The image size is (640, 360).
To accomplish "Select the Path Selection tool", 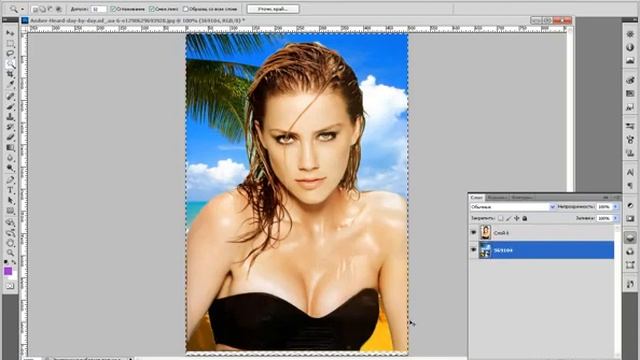I will [x=10, y=201].
